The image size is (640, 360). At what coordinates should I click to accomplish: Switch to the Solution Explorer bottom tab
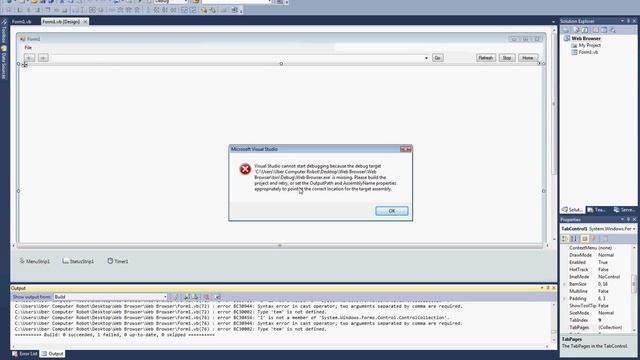tap(572, 210)
